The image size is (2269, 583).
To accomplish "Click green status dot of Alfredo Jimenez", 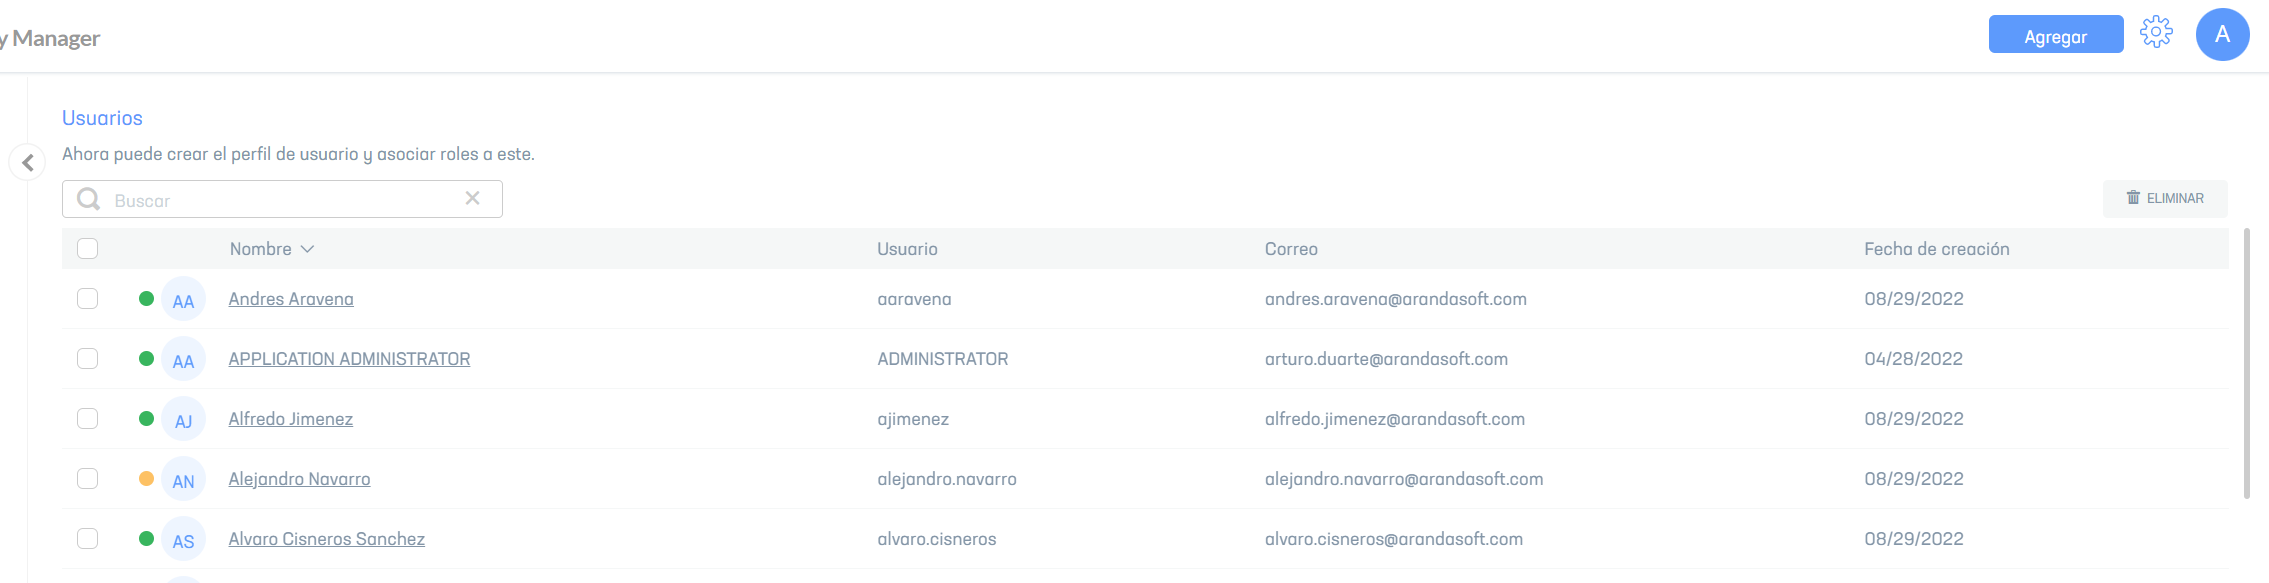I will click(146, 418).
